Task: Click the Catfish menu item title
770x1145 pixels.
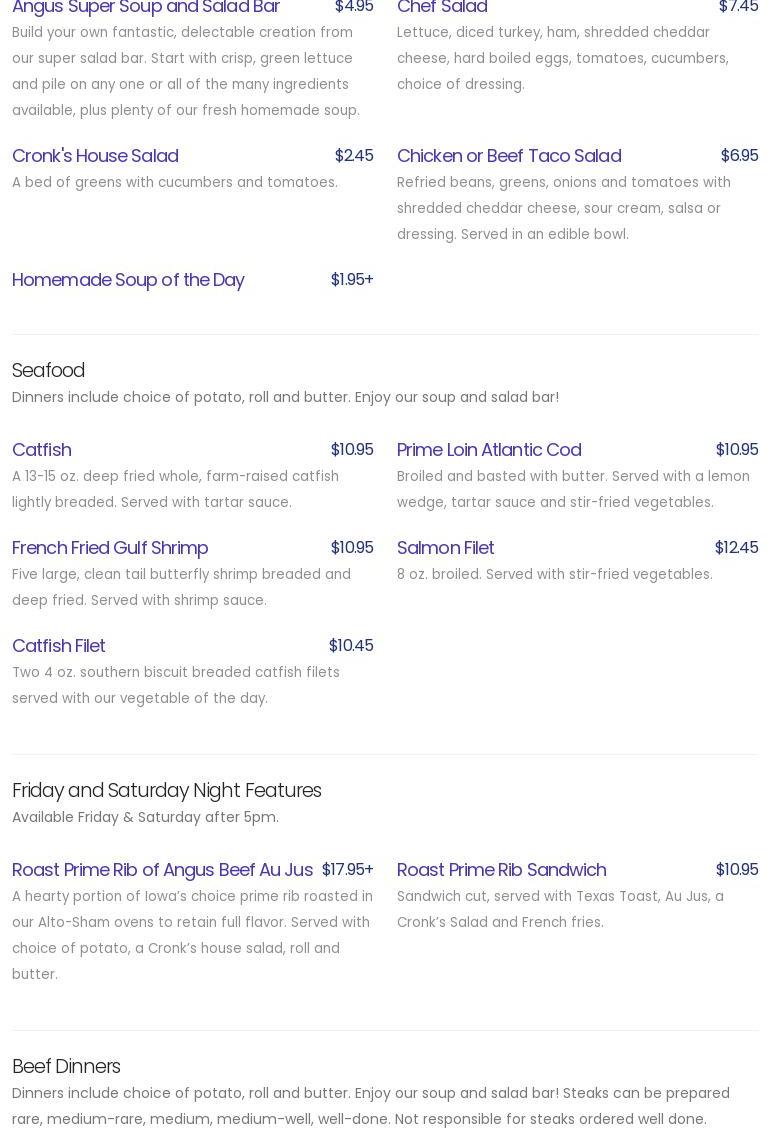Action: coord(42,450)
